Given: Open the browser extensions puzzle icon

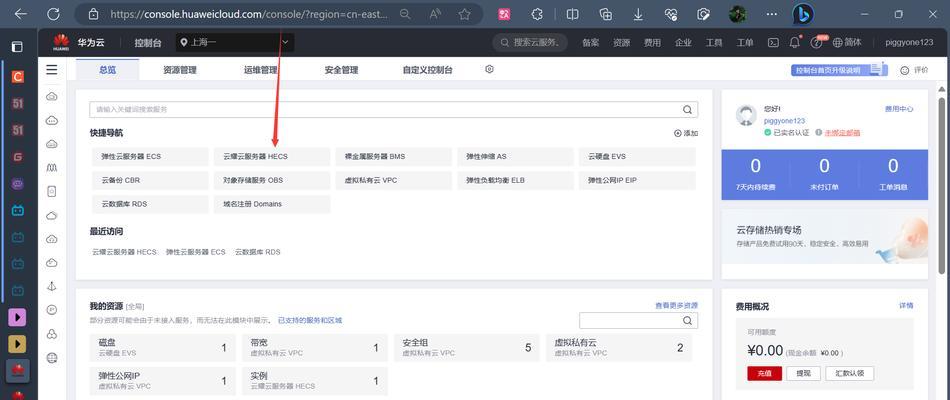Looking at the screenshot, I should coord(536,14).
